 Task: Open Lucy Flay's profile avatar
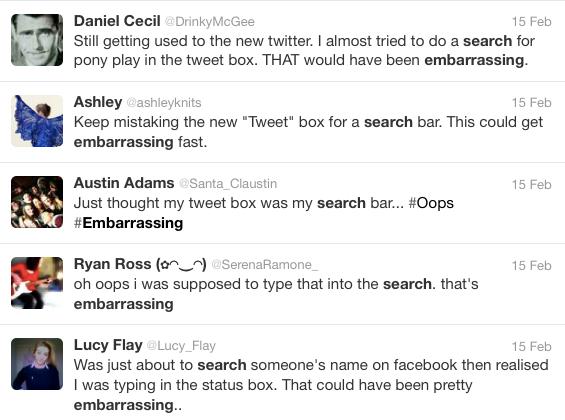37,364
